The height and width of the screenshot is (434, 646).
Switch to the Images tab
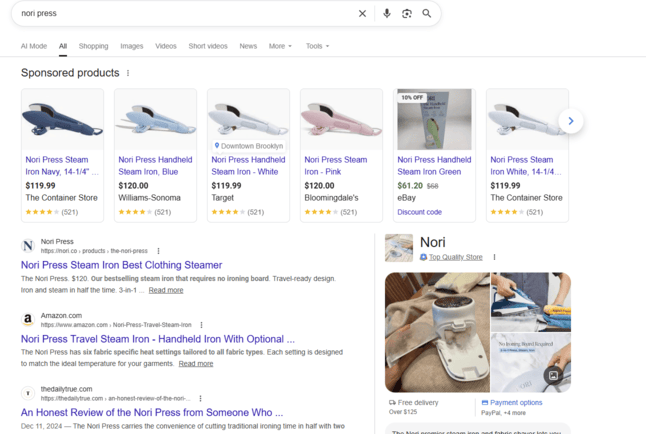click(132, 46)
